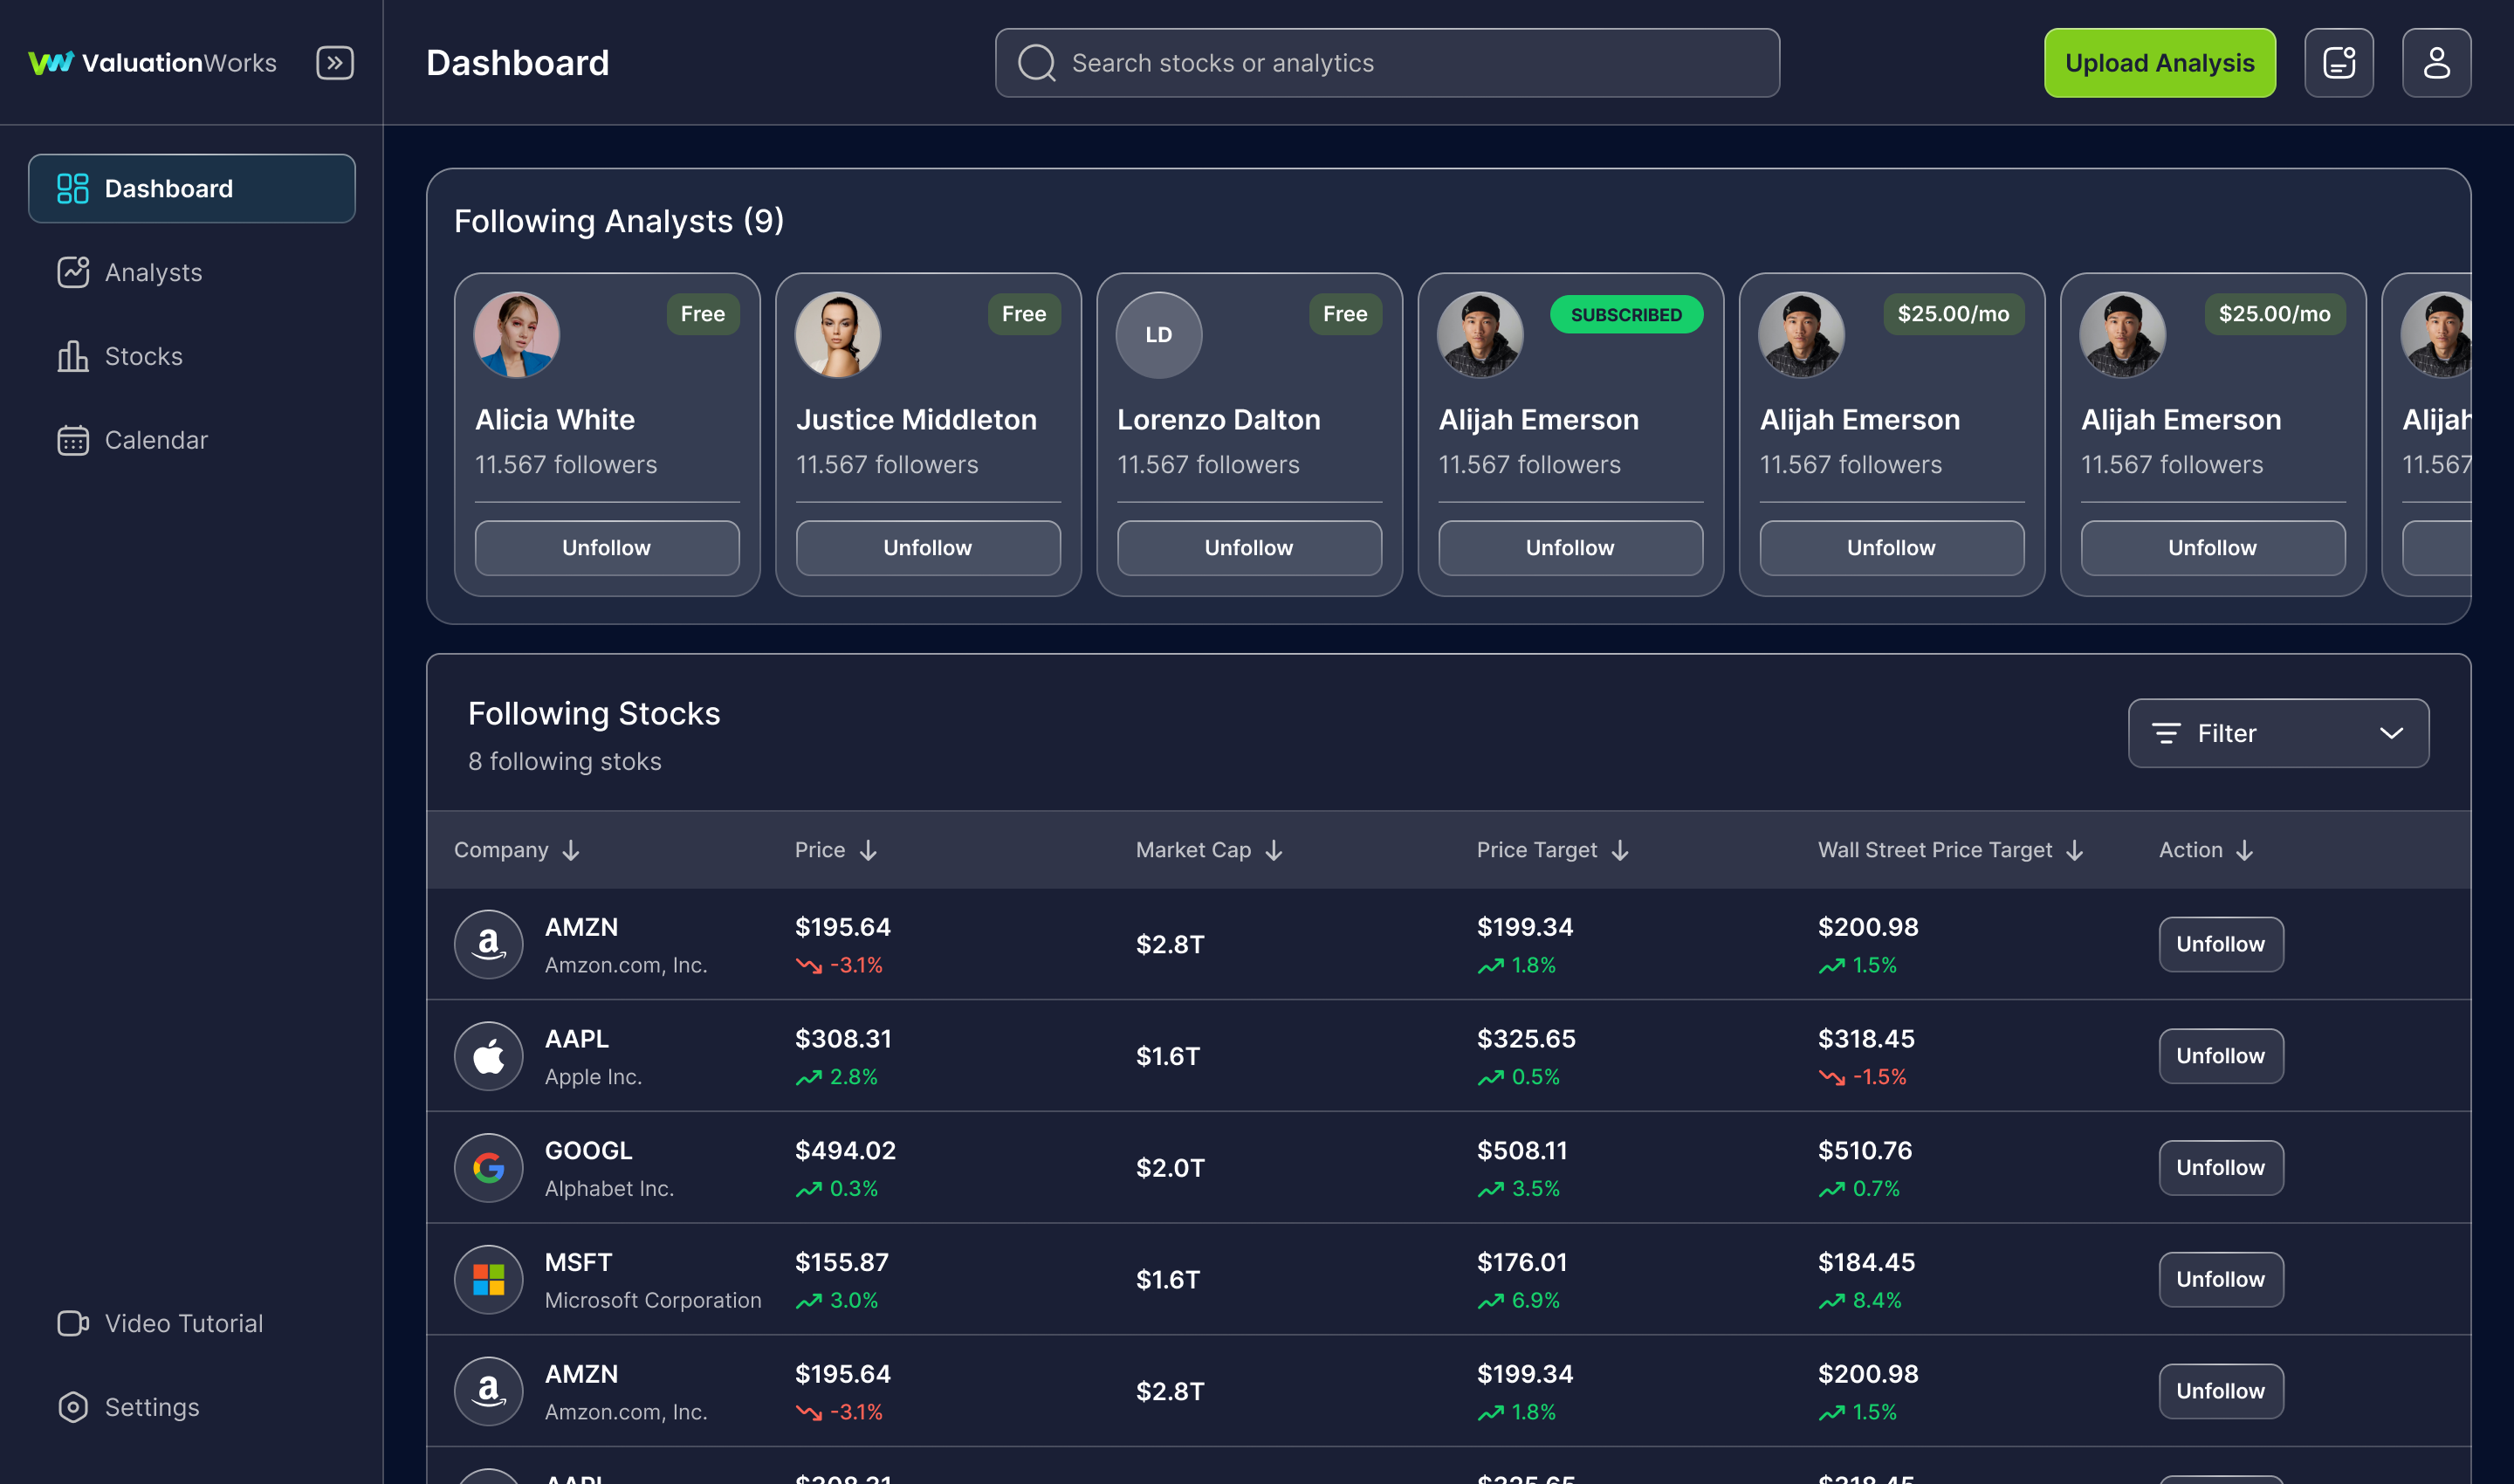Unfollow analyst Justice Middleton
This screenshot has height=1484, width=2514.
click(x=927, y=547)
